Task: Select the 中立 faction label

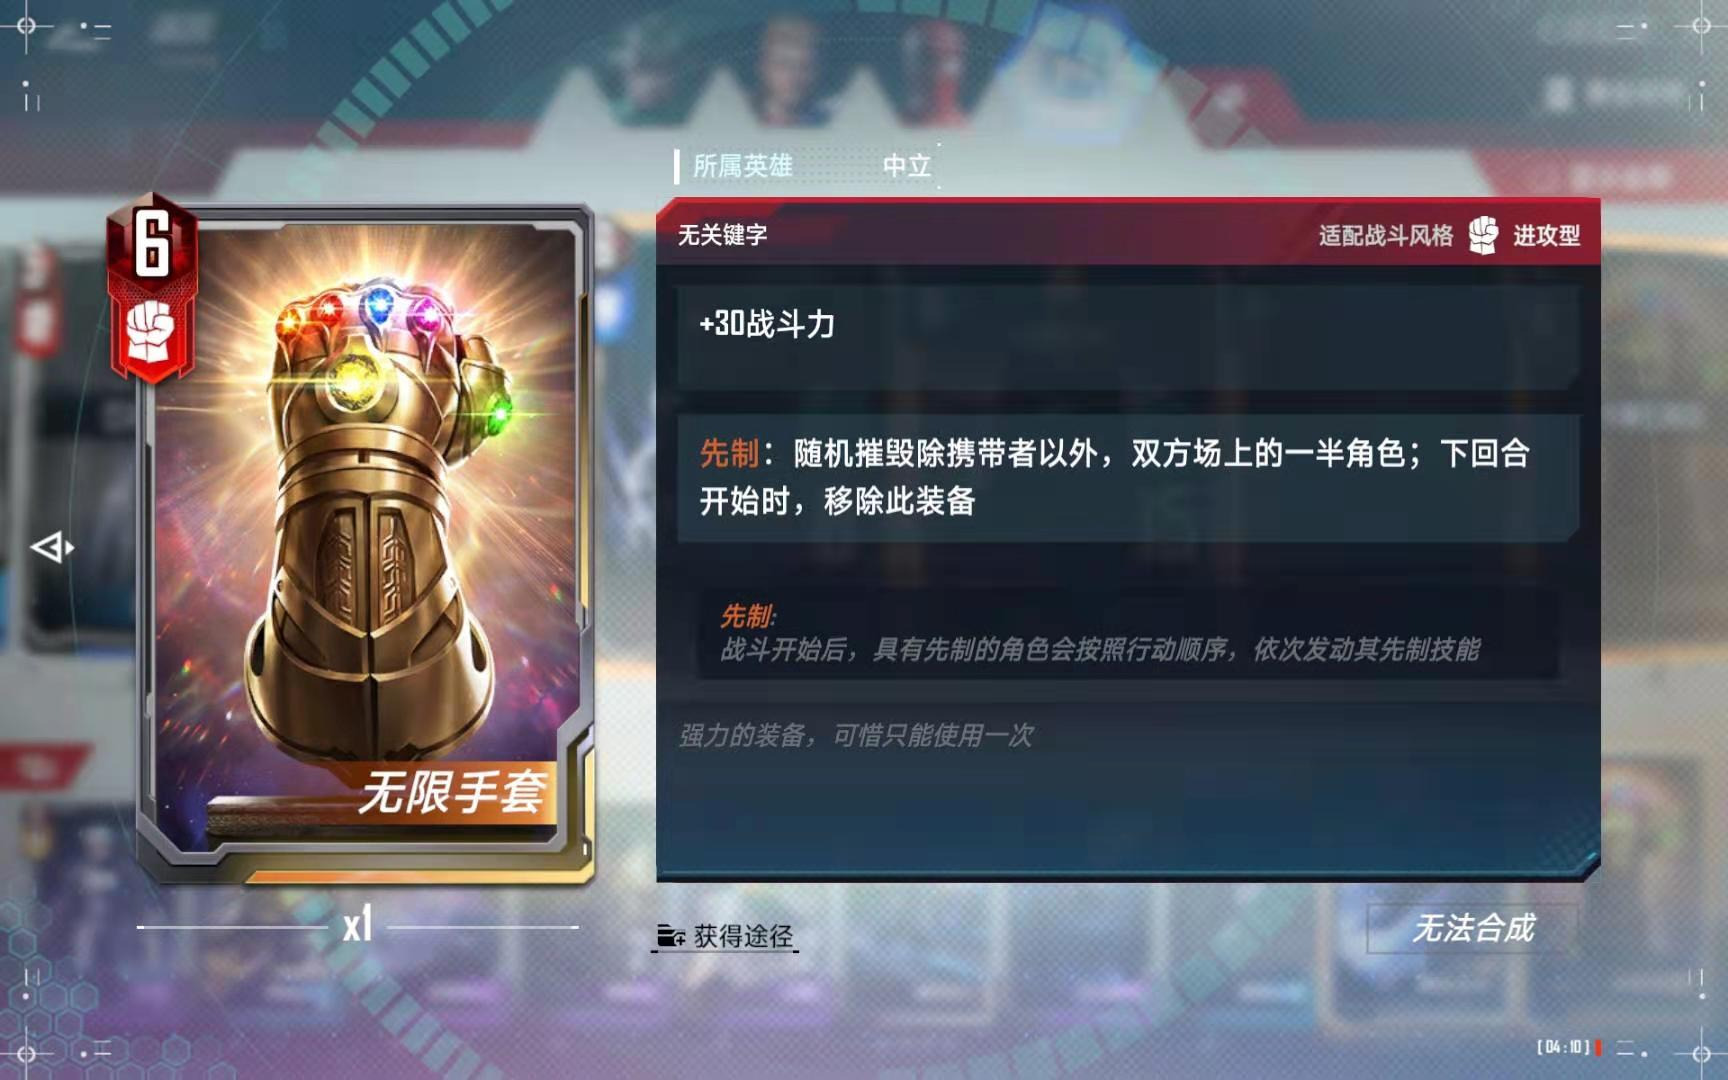Action: click(x=907, y=166)
